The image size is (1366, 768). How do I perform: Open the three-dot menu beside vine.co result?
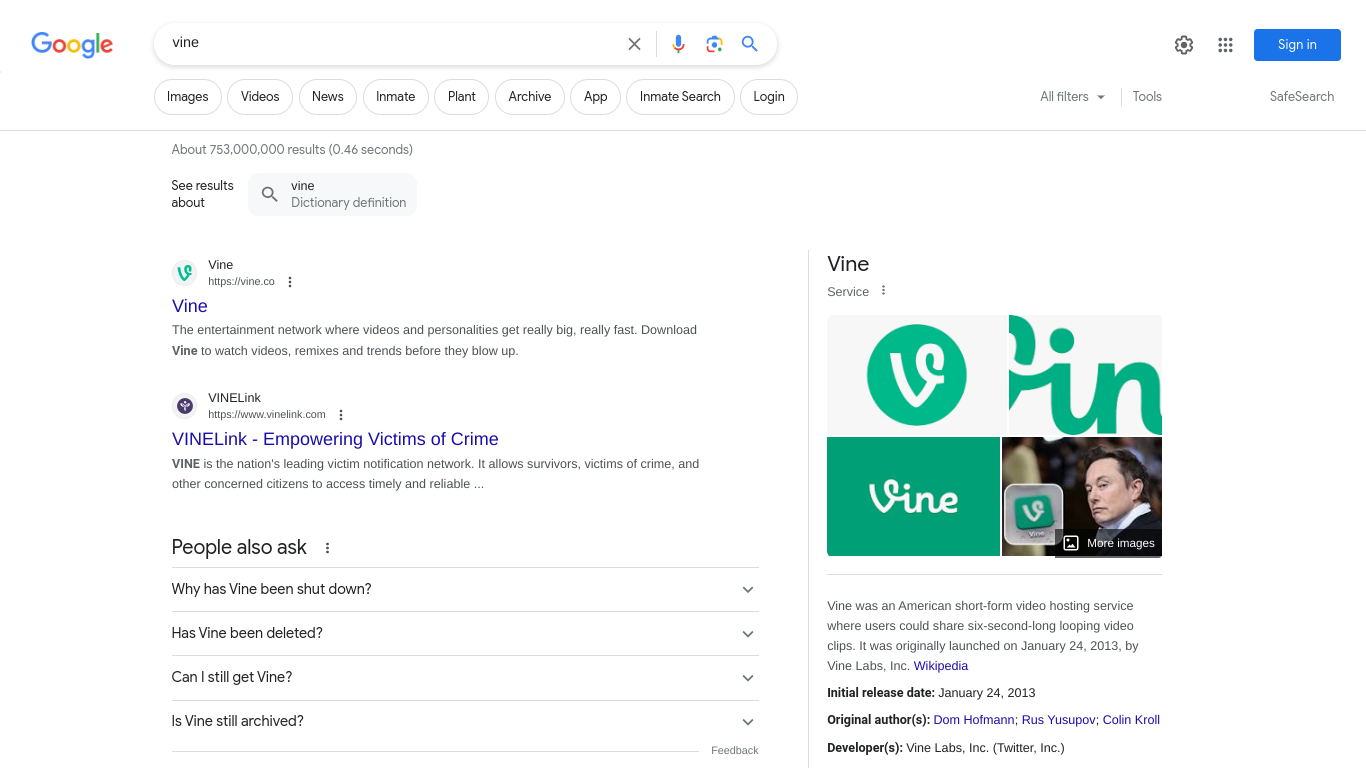[290, 282]
